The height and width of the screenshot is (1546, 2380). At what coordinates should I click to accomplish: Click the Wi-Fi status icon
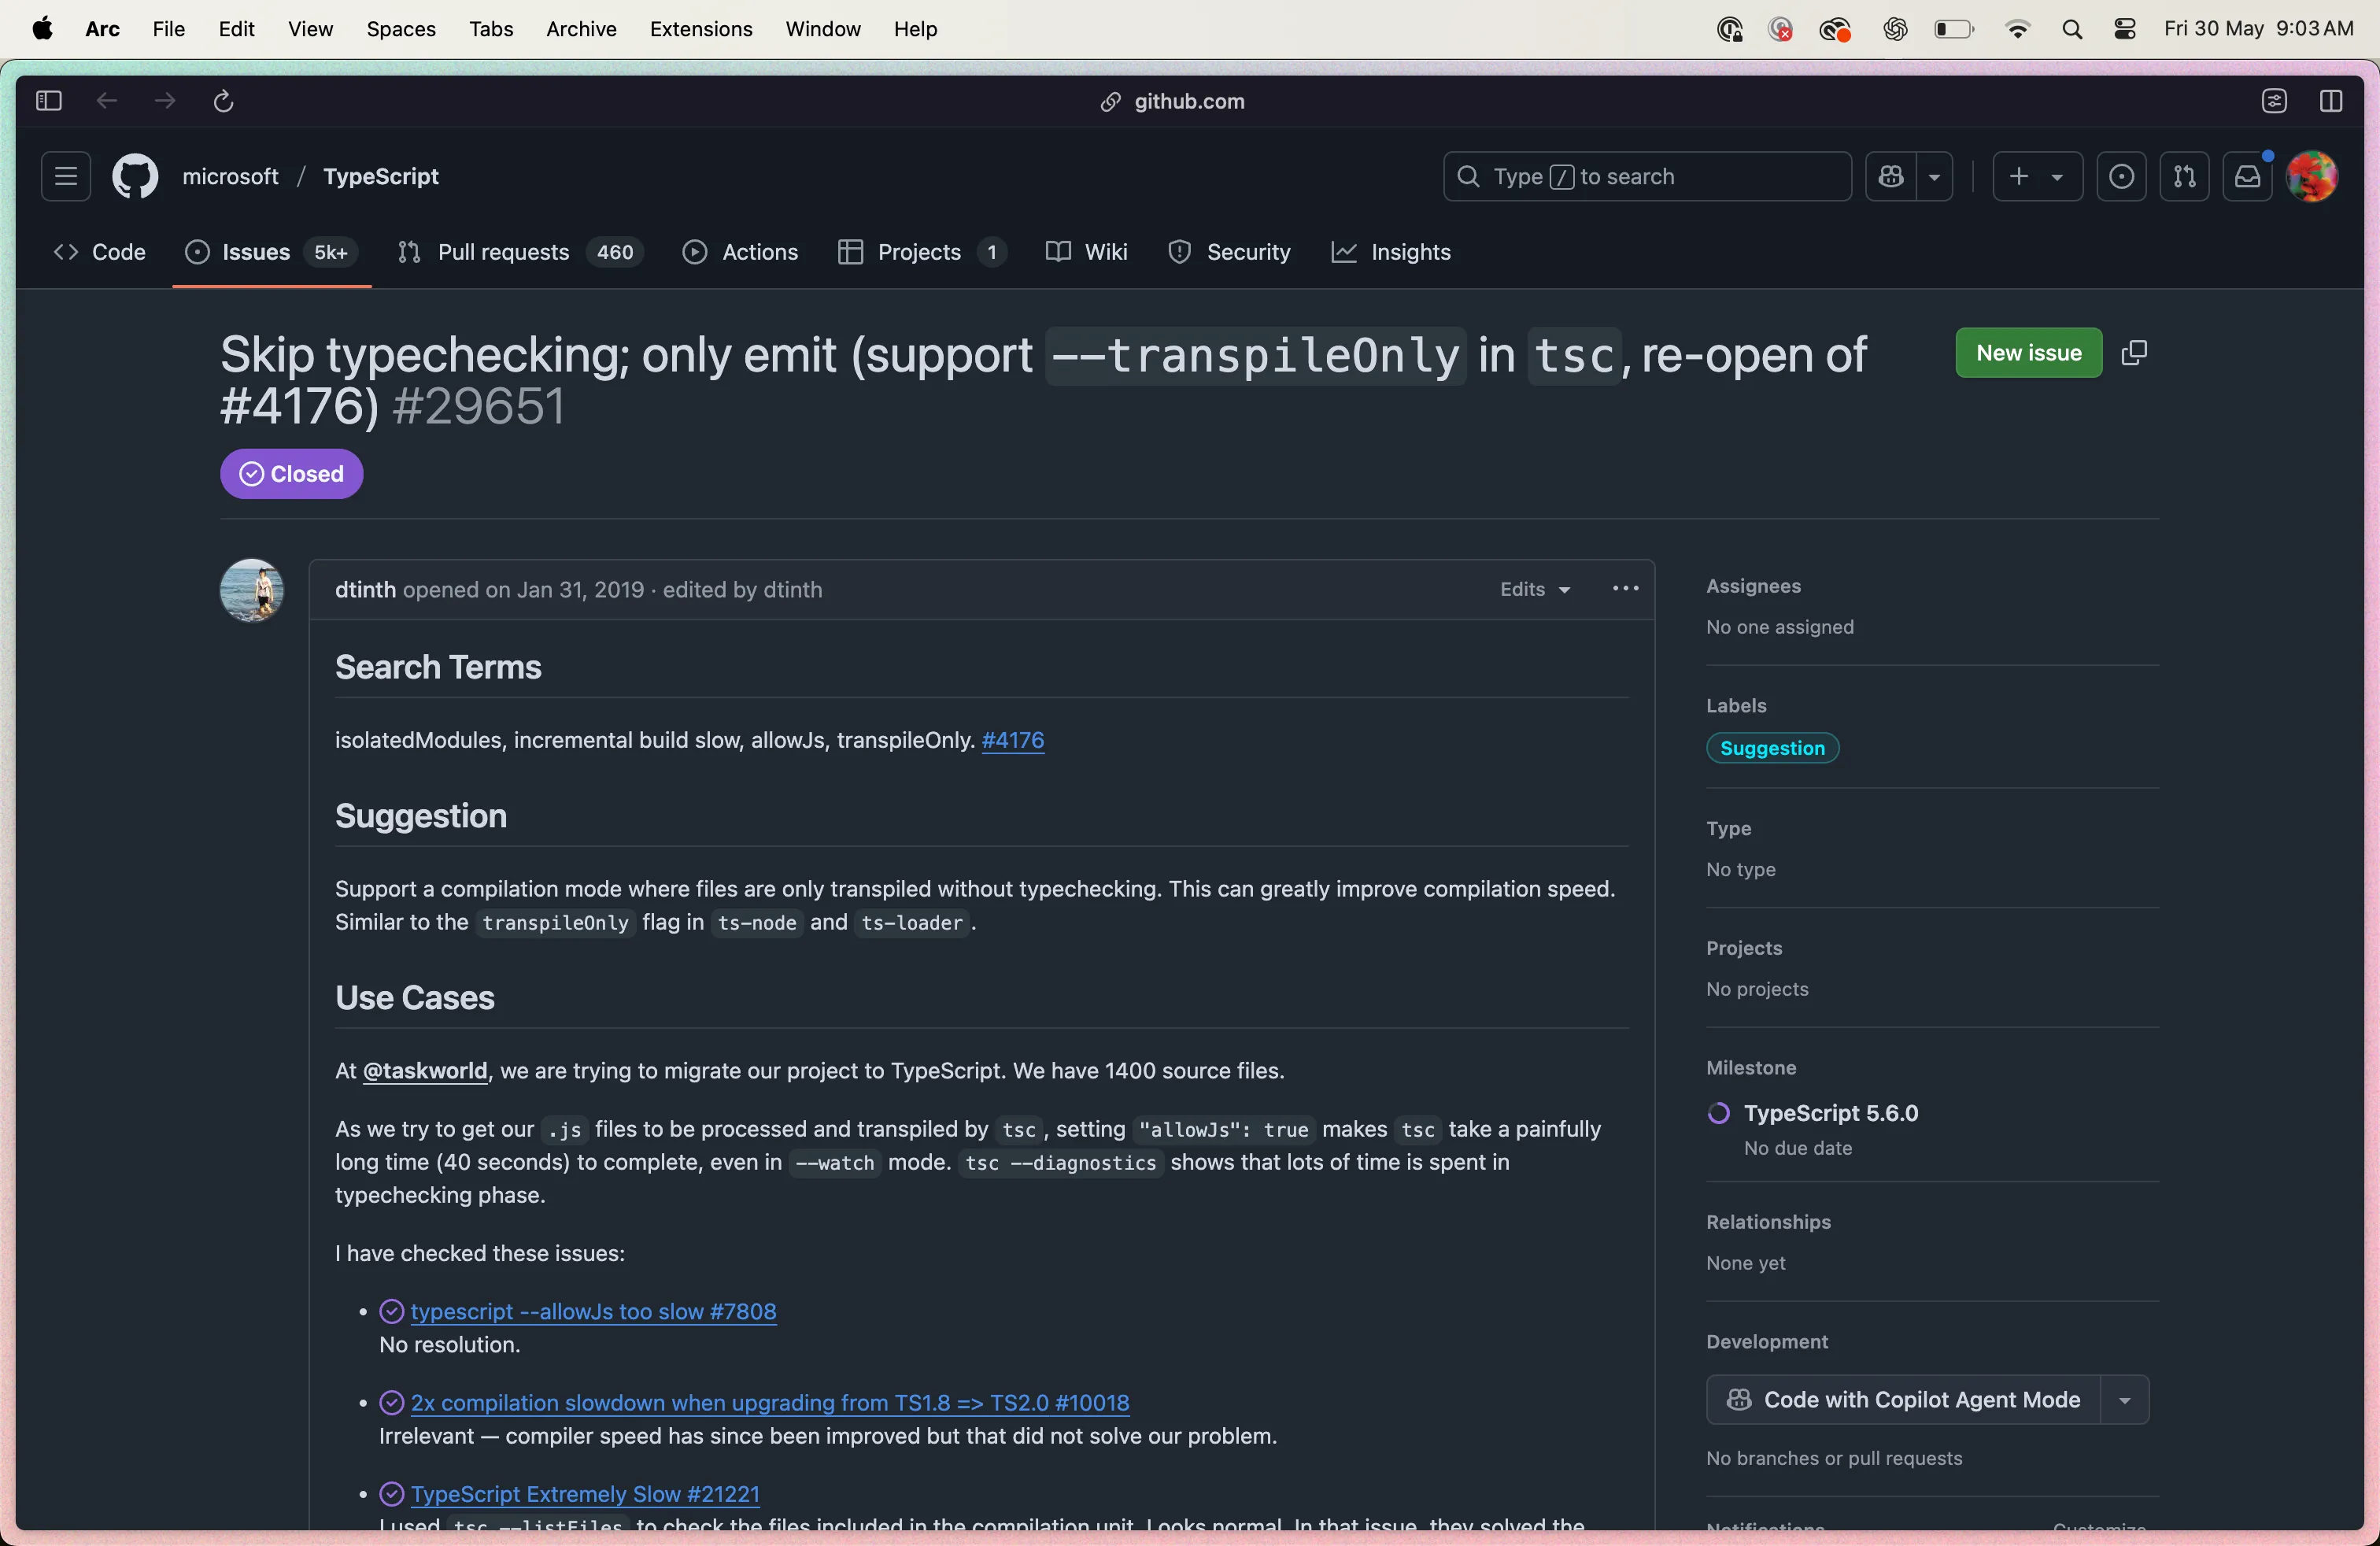coord(2018,29)
